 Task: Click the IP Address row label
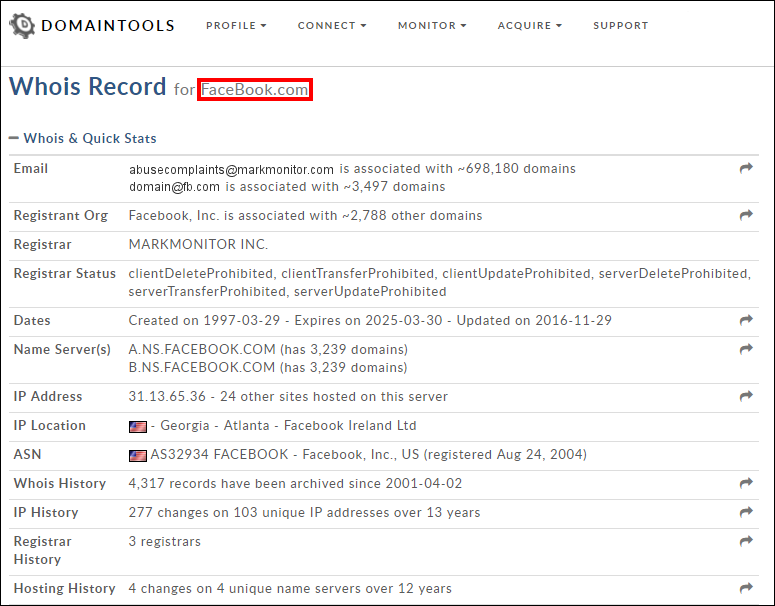point(48,396)
